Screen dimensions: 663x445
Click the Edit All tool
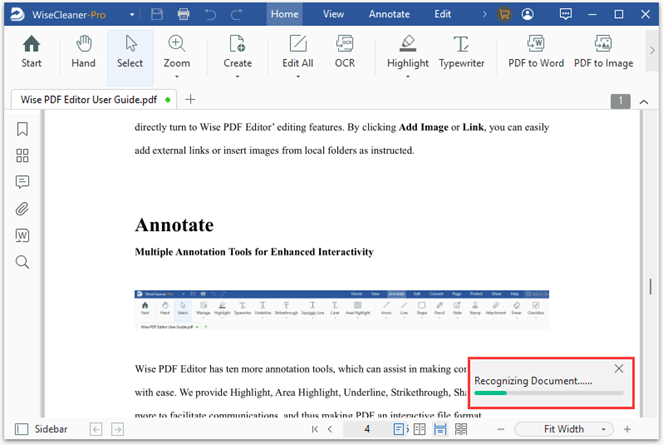tap(298, 52)
